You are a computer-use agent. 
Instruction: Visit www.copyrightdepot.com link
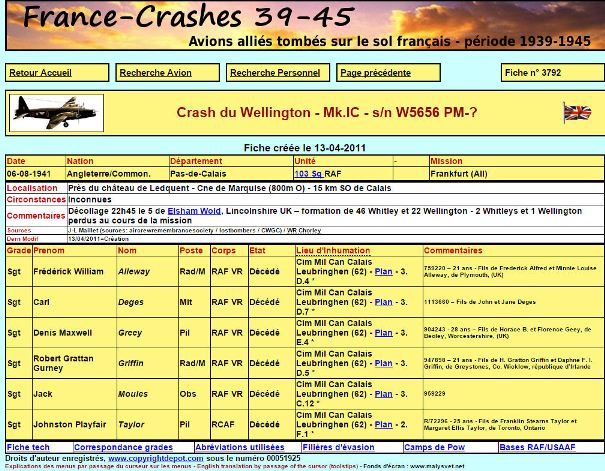155,459
